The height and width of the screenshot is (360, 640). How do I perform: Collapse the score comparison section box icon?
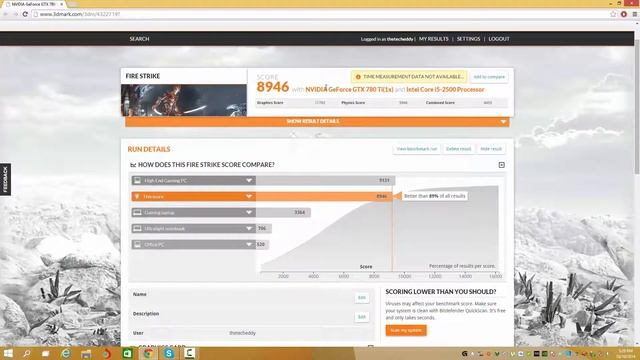click(502, 165)
